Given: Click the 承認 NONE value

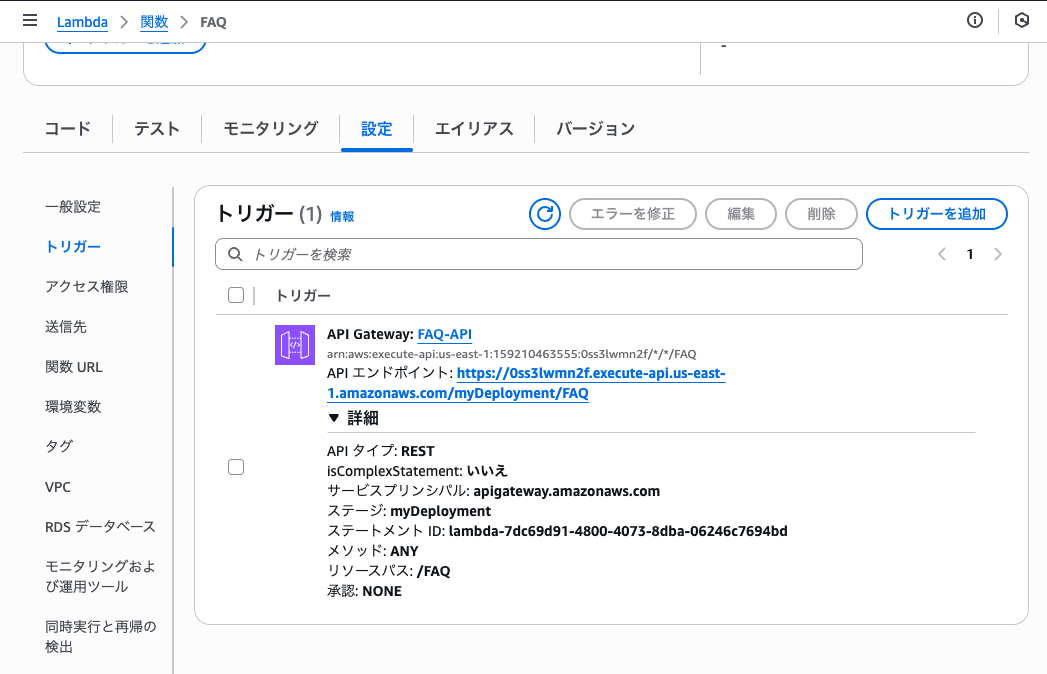Looking at the screenshot, I should pos(383,591).
